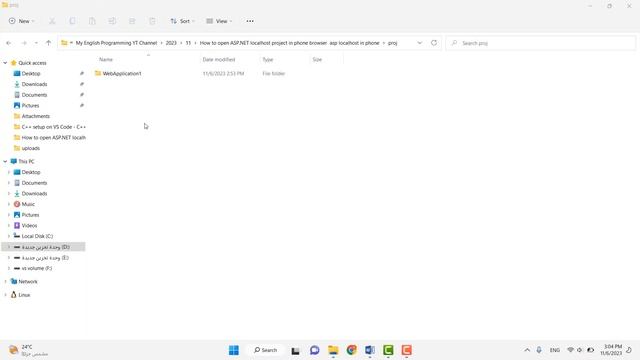Select the Attachments folder in sidebar
This screenshot has height=360, width=640.
click(x=36, y=116)
